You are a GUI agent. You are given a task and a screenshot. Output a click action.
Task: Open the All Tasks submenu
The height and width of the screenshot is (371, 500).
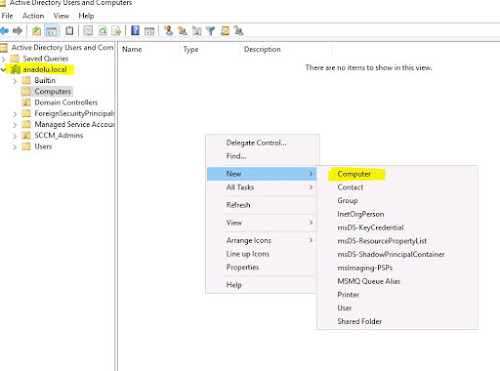pos(262,187)
